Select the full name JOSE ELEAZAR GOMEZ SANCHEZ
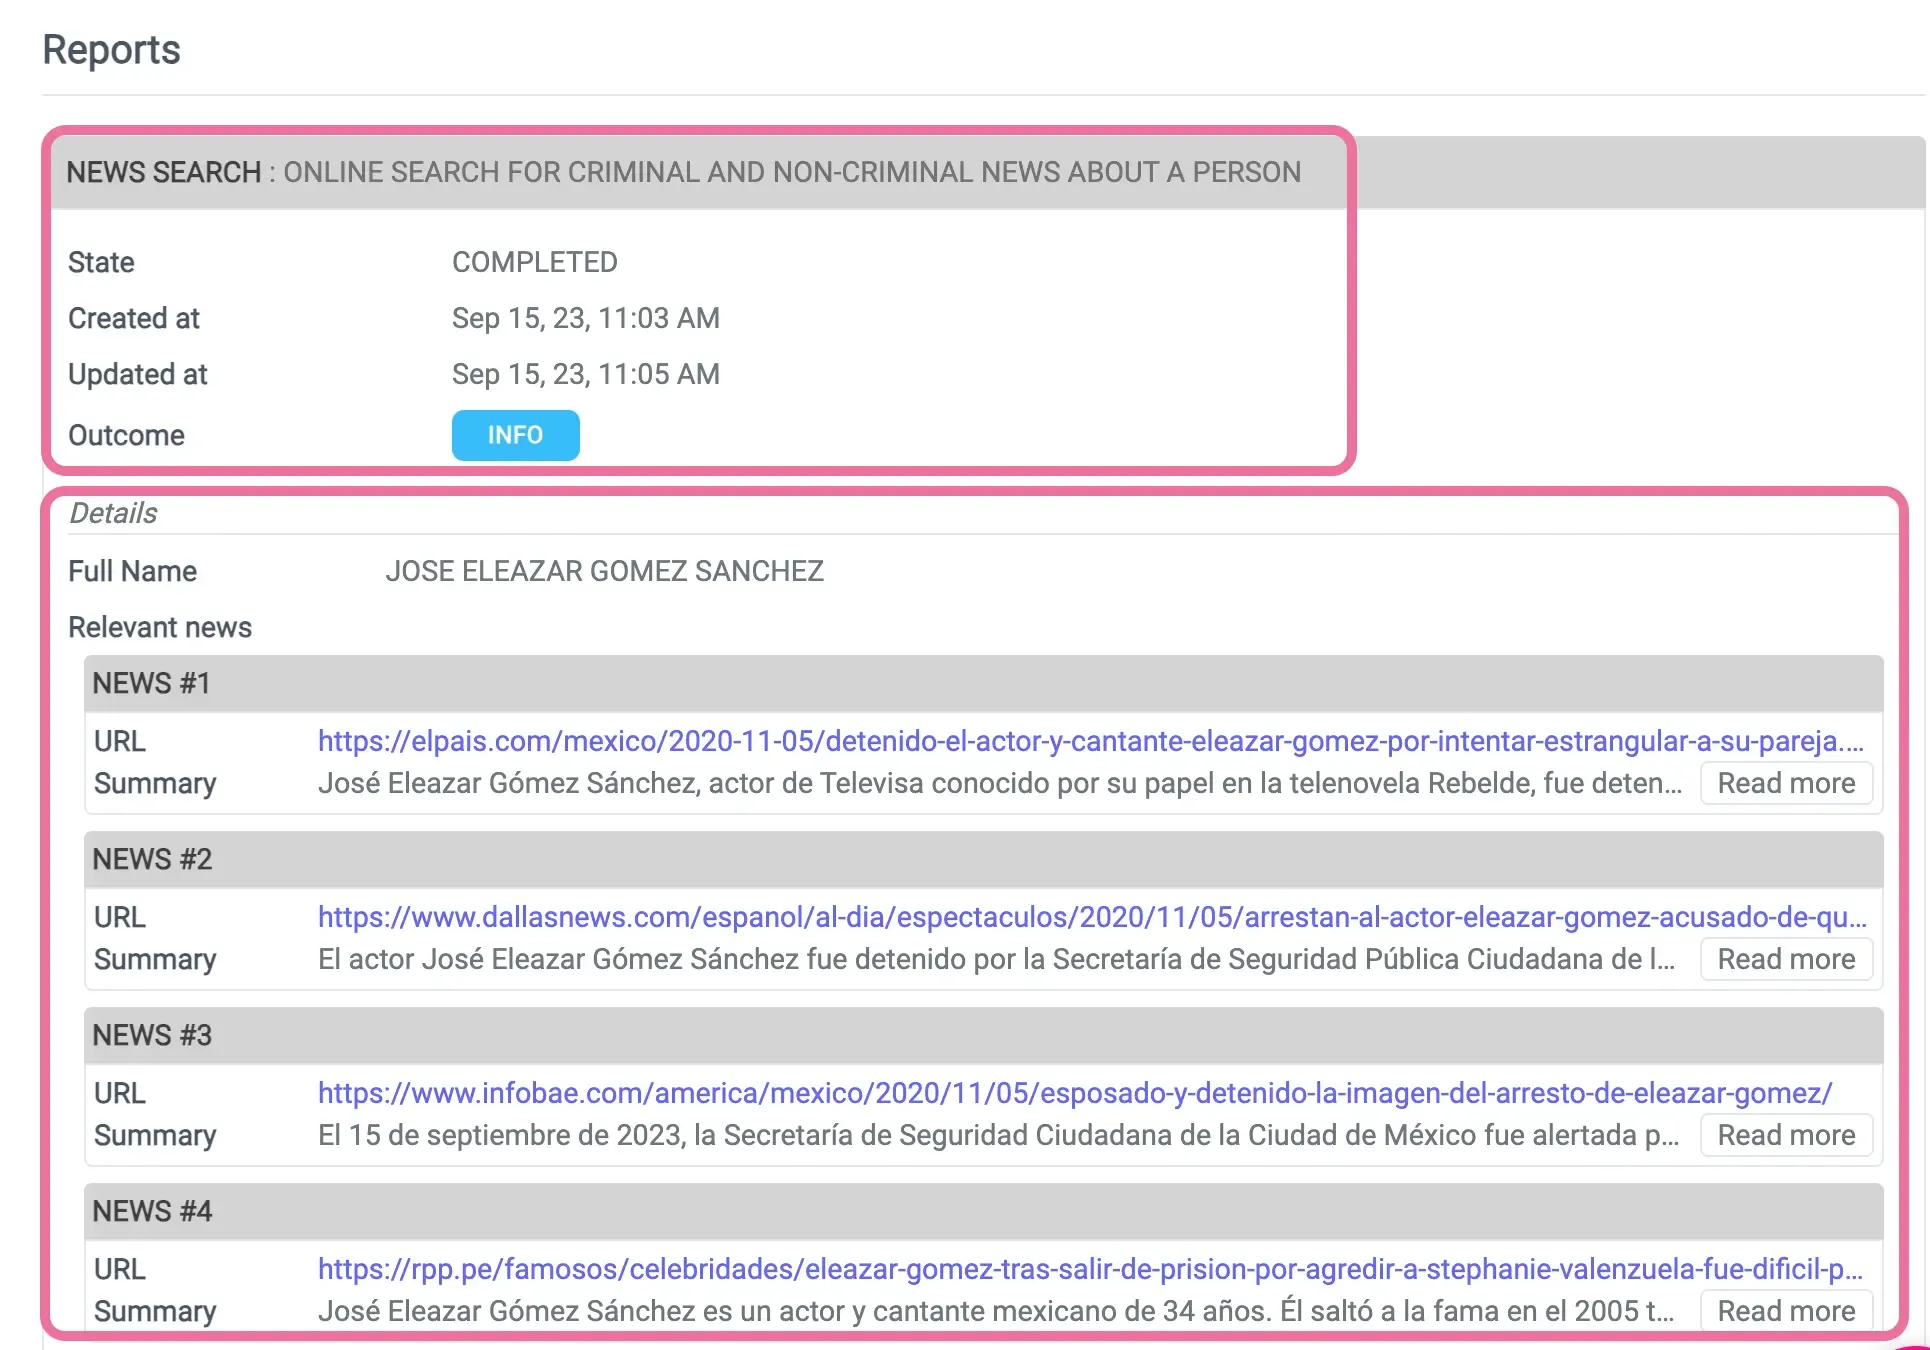Viewport: 1930px width, 1350px height. click(605, 571)
